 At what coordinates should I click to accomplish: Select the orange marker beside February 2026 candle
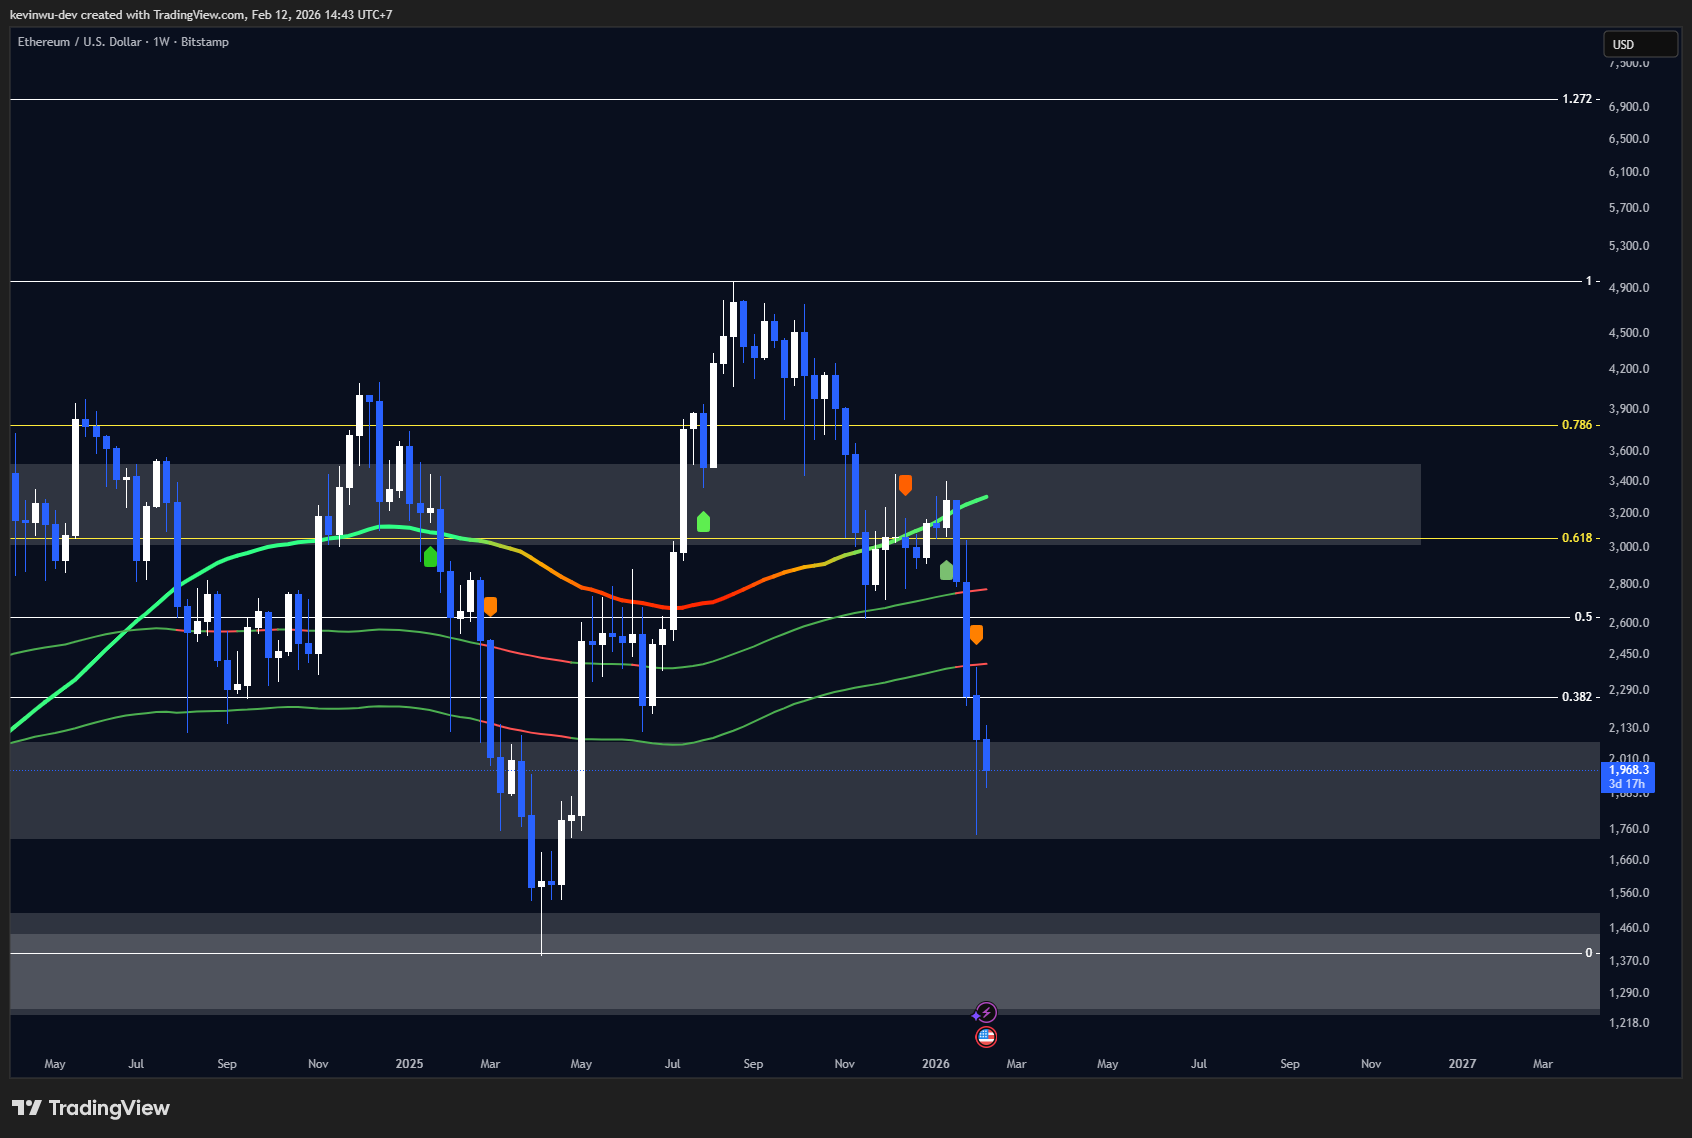tap(976, 634)
